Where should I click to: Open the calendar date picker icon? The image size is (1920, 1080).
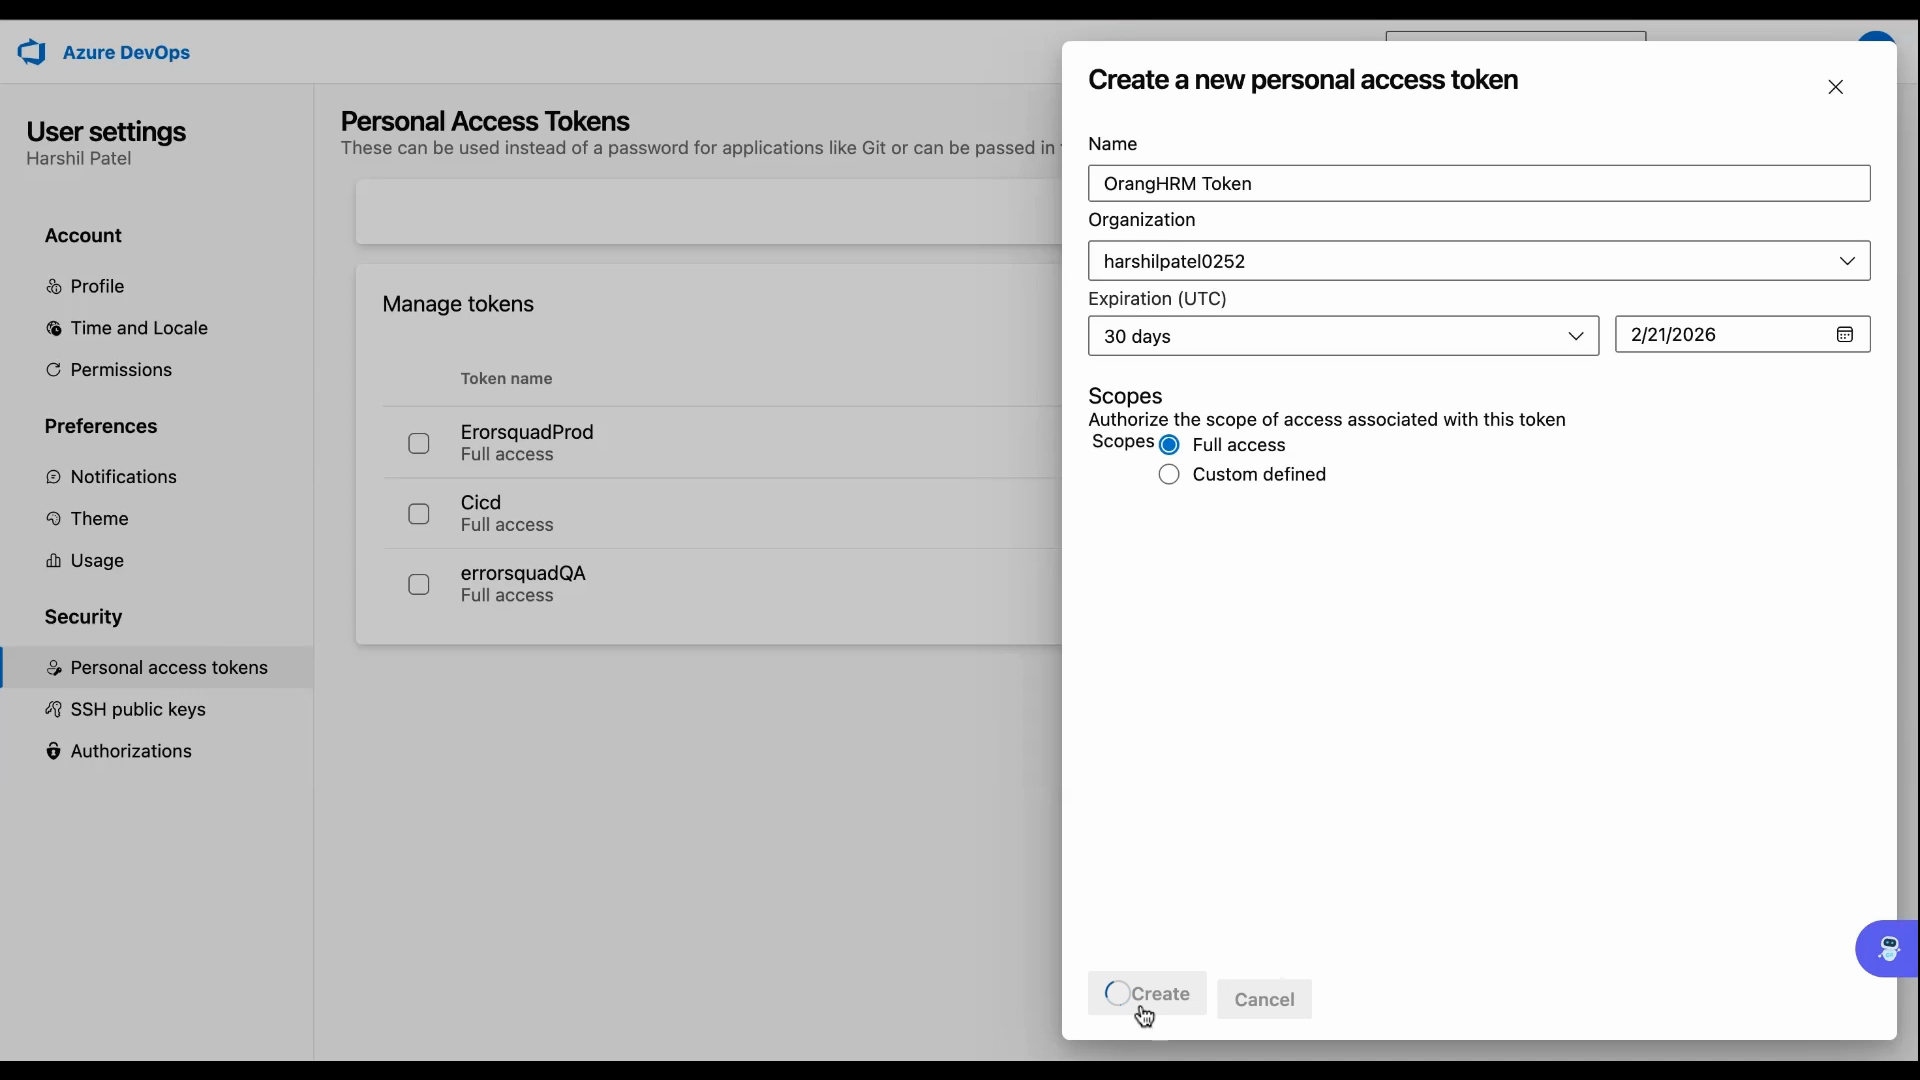point(1845,335)
